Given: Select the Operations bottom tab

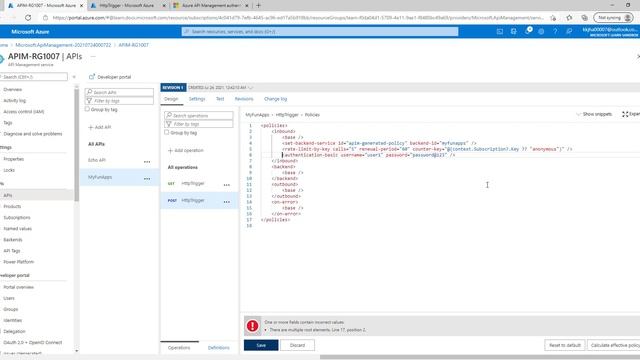Looking at the screenshot, I should pos(179,347).
